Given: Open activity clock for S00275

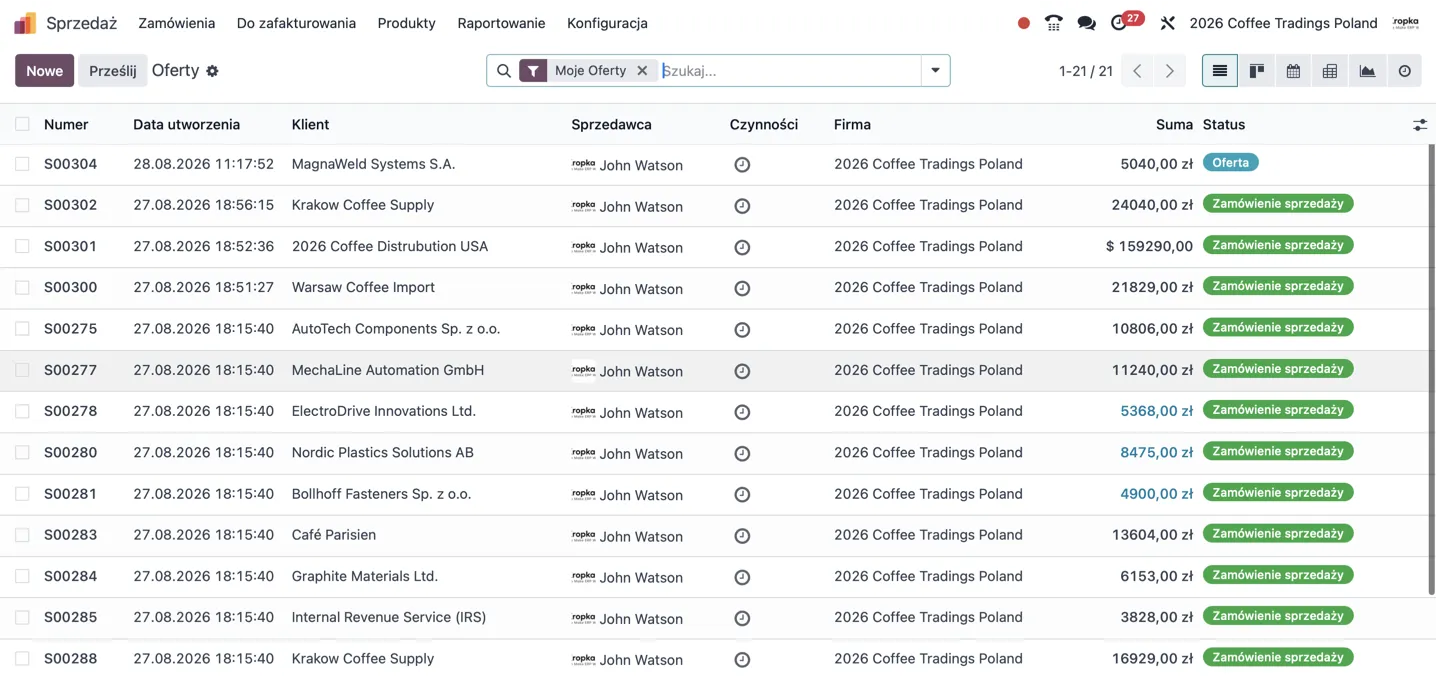Looking at the screenshot, I should (742, 330).
